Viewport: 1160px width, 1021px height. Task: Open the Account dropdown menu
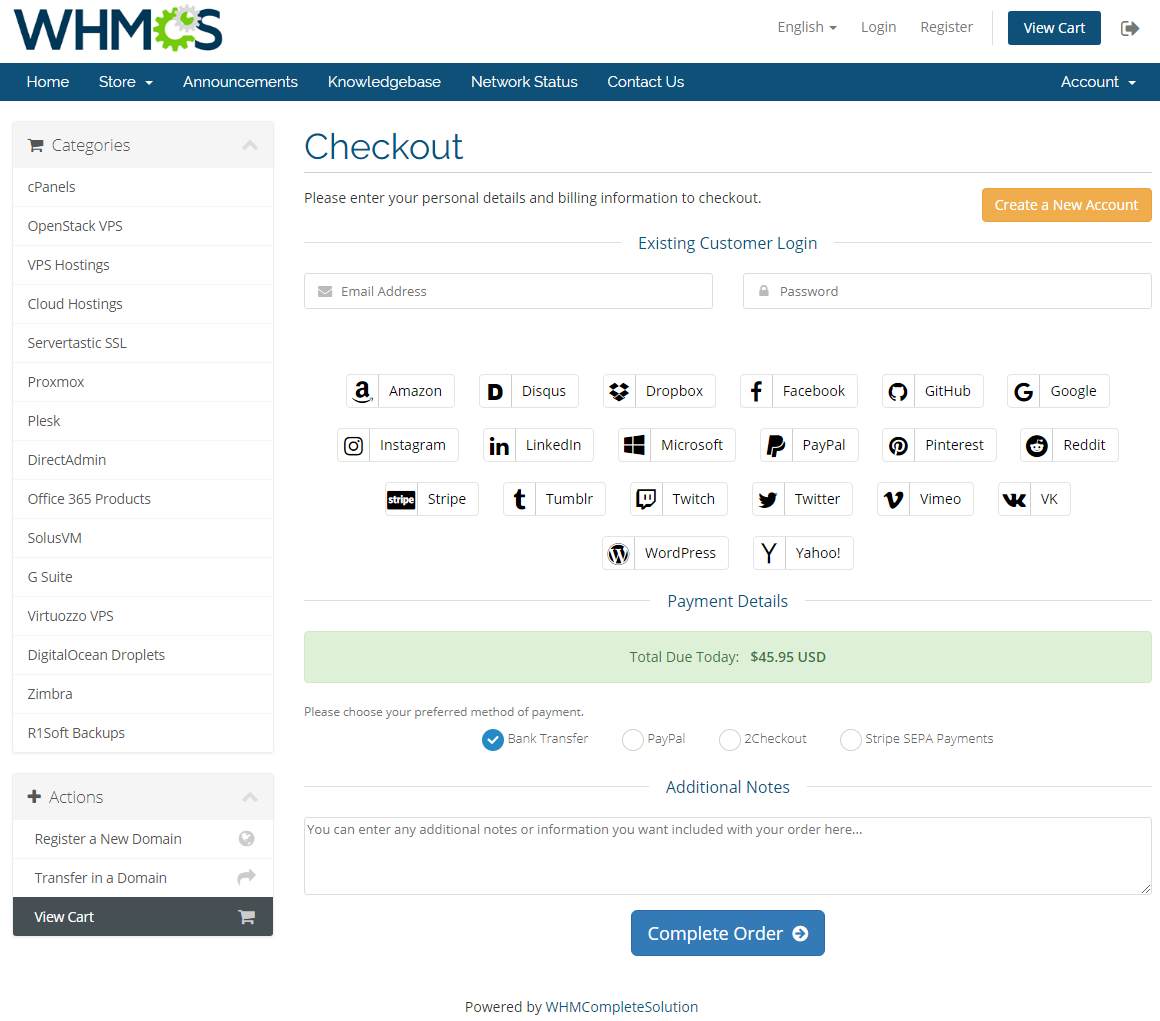(1098, 82)
